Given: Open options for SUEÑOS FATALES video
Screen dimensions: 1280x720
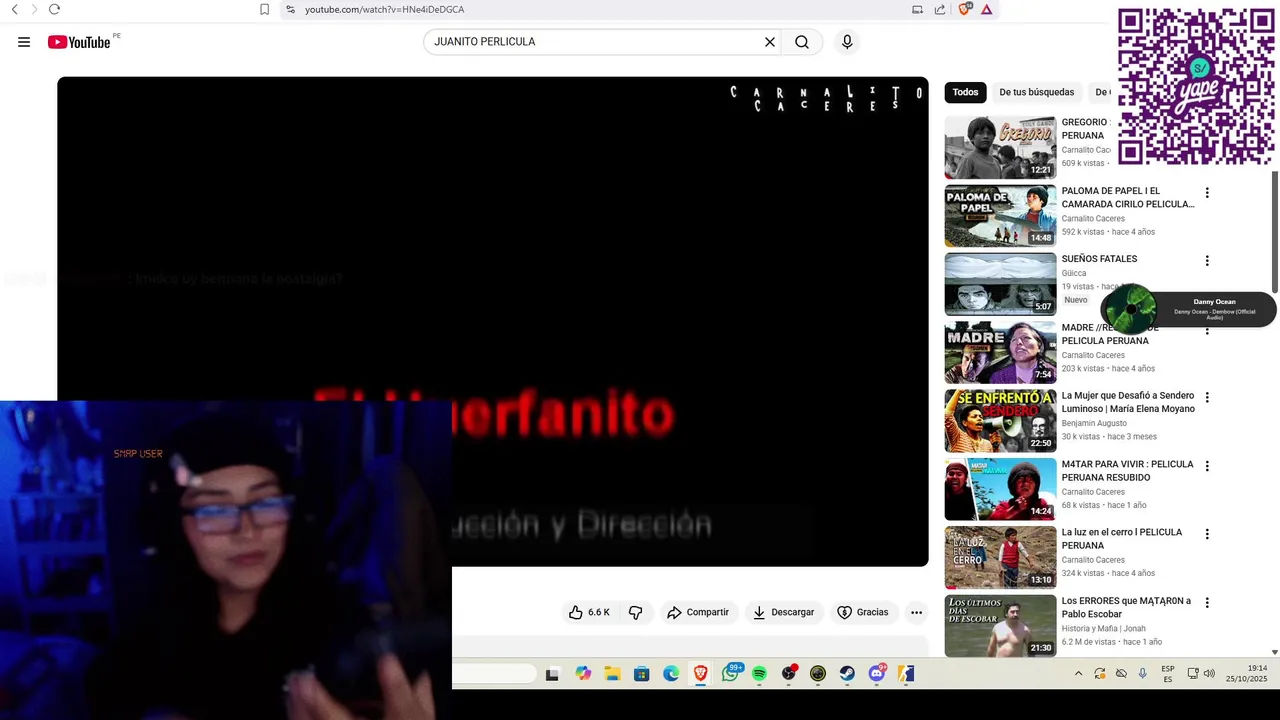Looking at the screenshot, I should 1207,261.
